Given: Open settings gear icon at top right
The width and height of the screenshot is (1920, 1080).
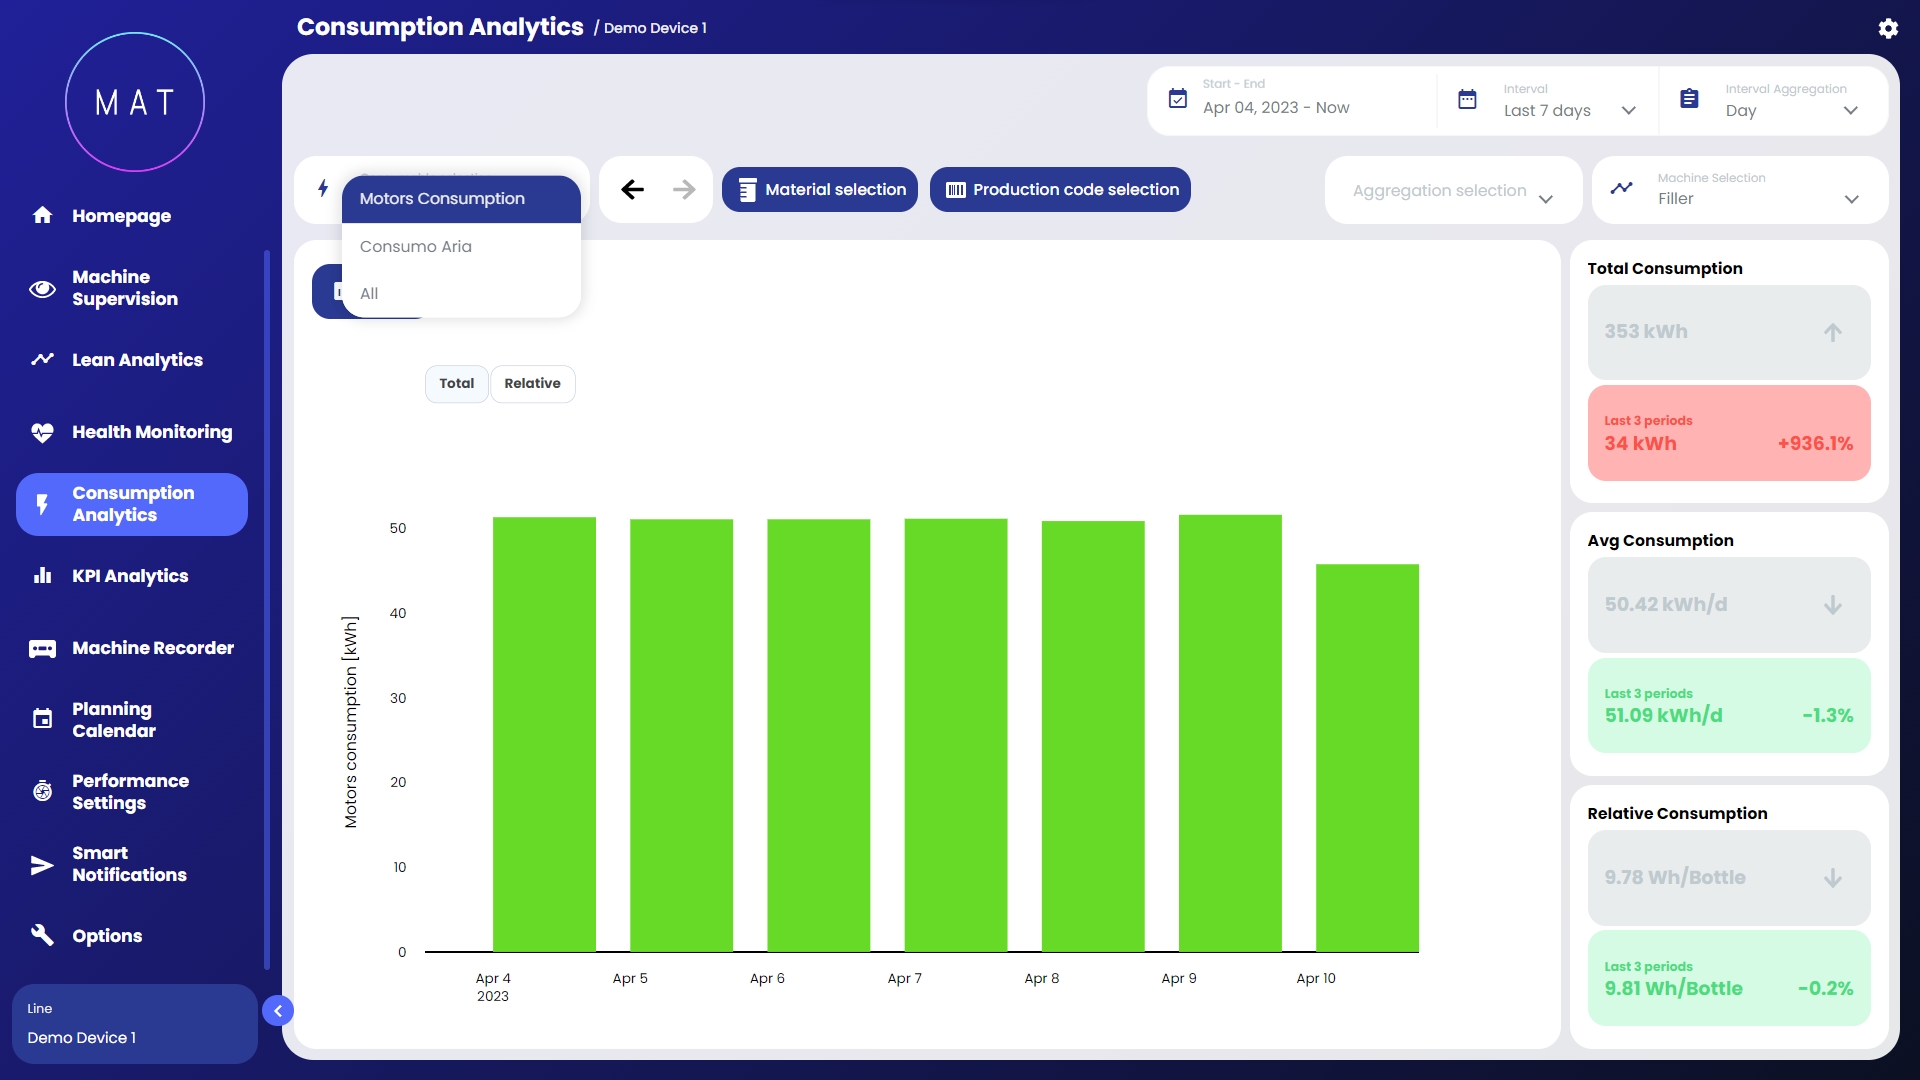Looking at the screenshot, I should click(1887, 28).
